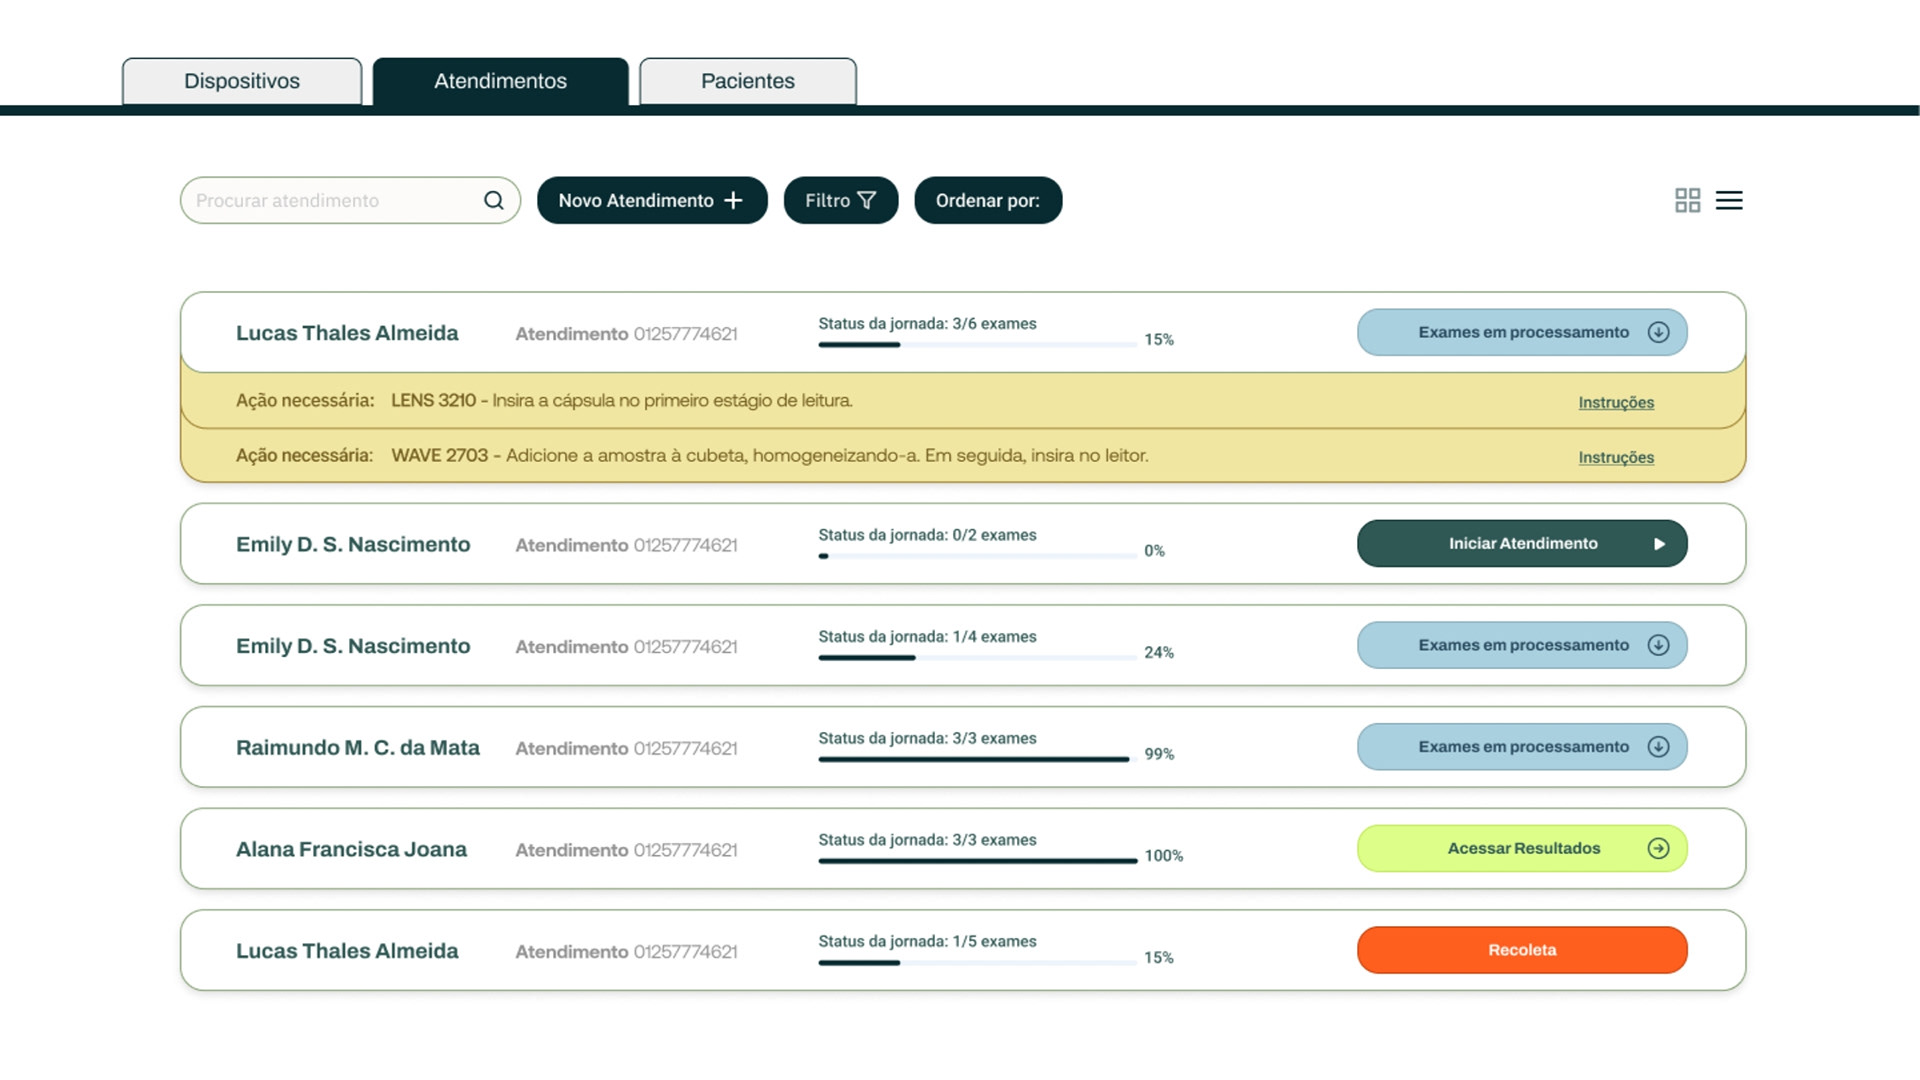Click arrow icon on Acessar Resultados
Screen dimensions: 1920x1080
[x=1658, y=848]
